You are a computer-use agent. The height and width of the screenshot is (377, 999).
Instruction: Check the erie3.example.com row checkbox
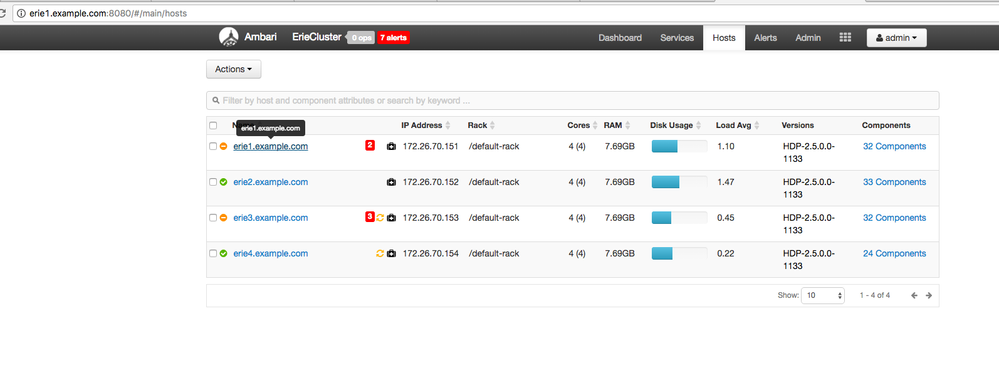(x=213, y=218)
